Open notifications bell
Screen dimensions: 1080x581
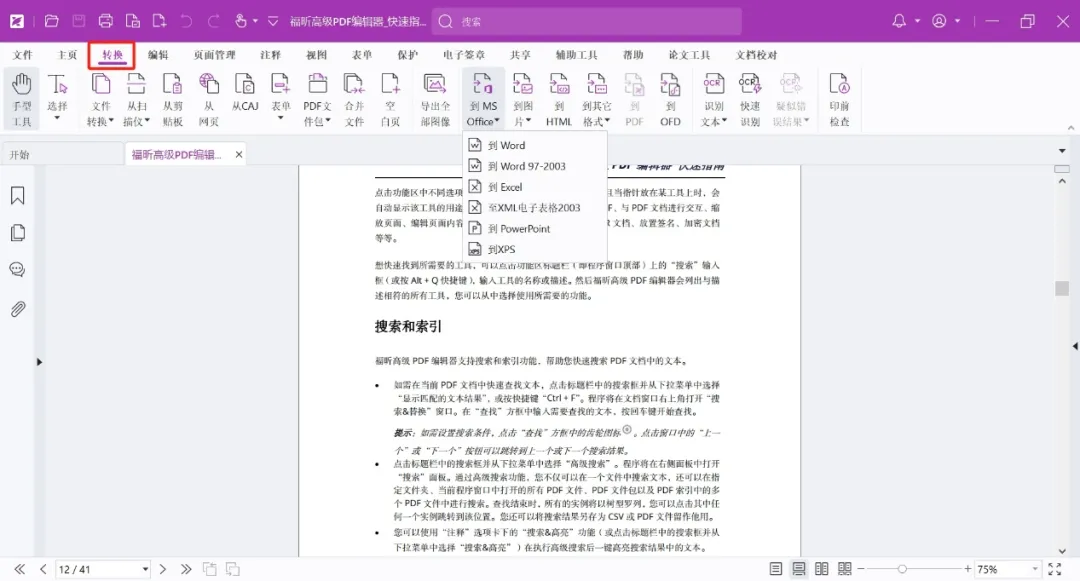899,21
